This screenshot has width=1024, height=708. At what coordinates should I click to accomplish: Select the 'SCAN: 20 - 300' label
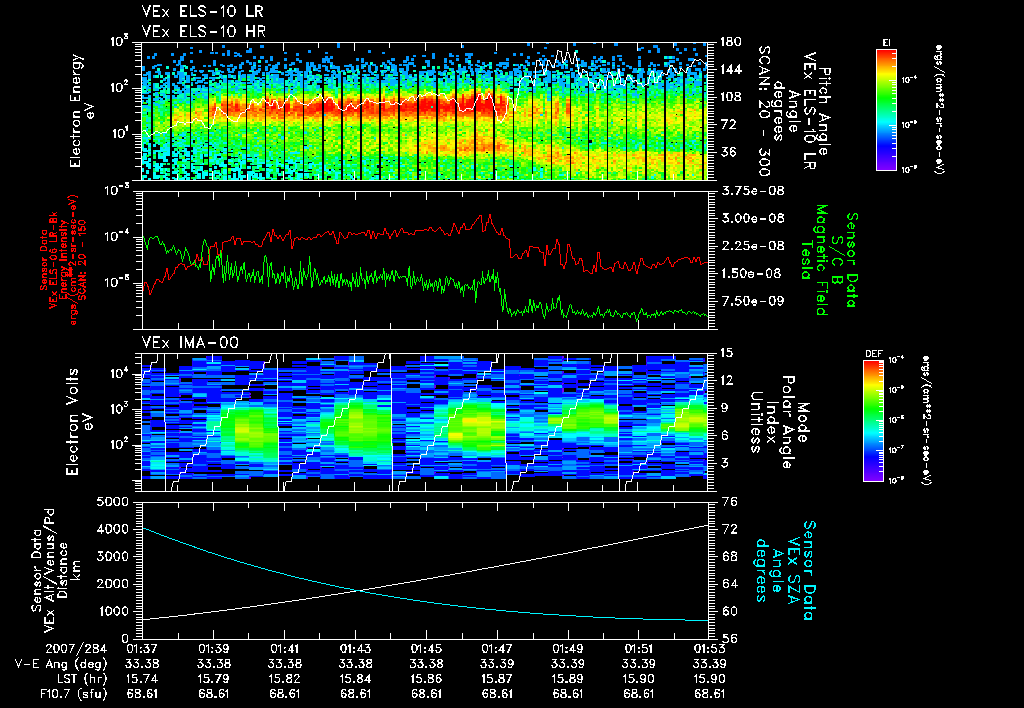click(x=764, y=110)
